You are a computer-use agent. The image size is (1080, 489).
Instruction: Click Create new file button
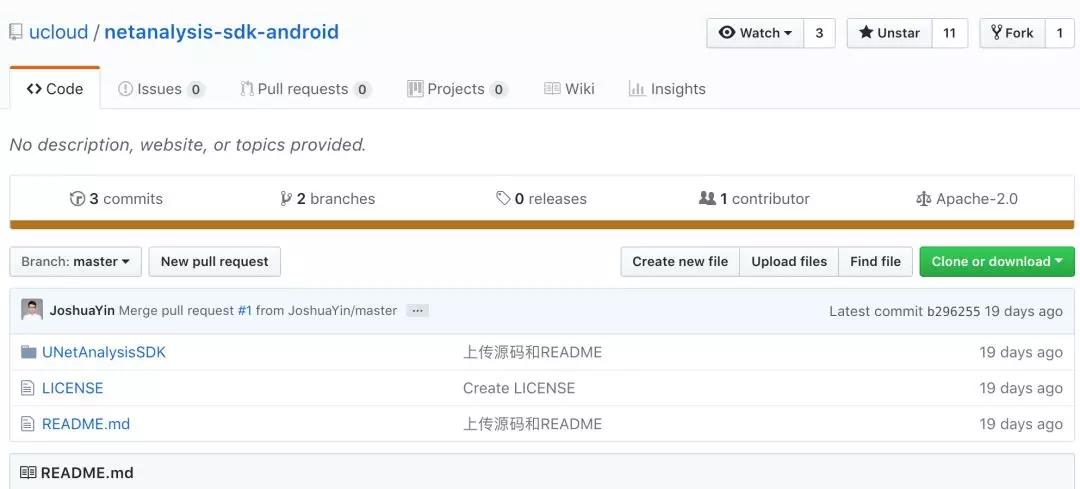pos(680,262)
